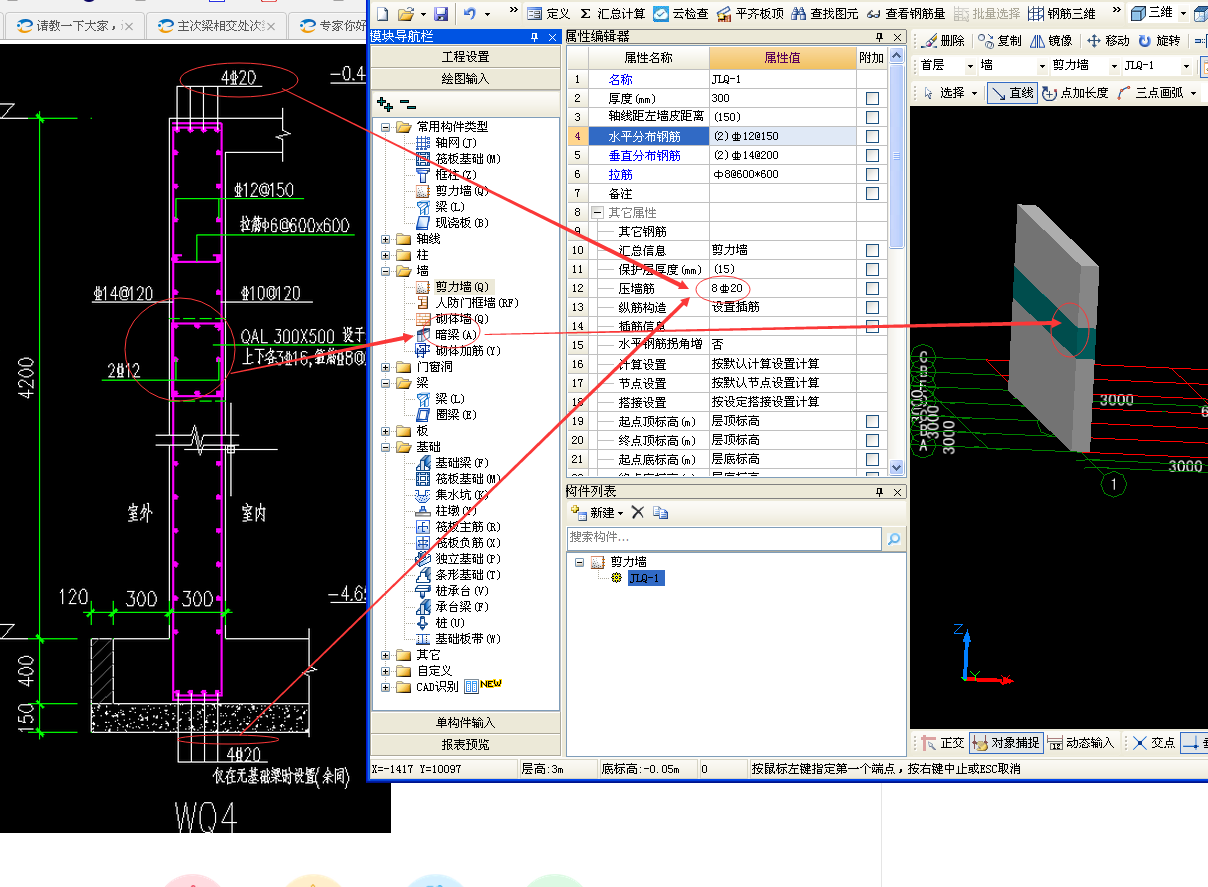1208x887 pixels.
Task: Select the 直线 line drawing tool
Action: [1012, 92]
